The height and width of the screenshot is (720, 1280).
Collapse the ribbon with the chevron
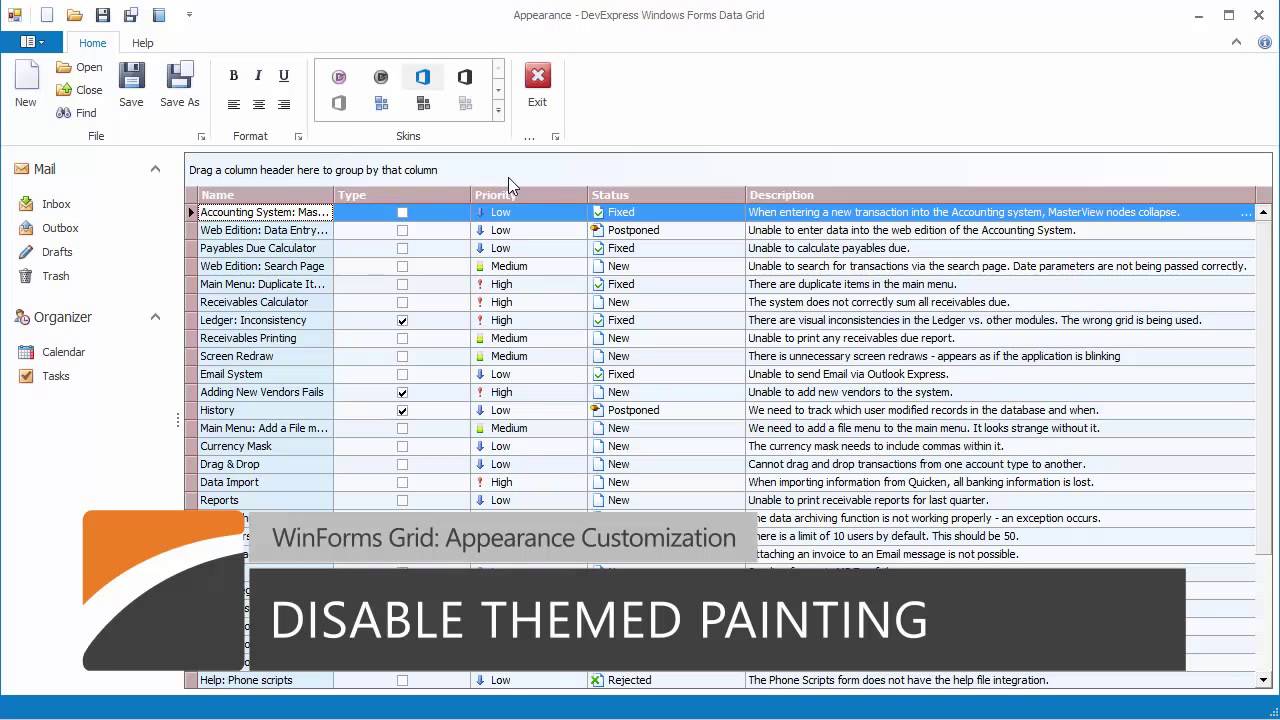pos(1237,43)
